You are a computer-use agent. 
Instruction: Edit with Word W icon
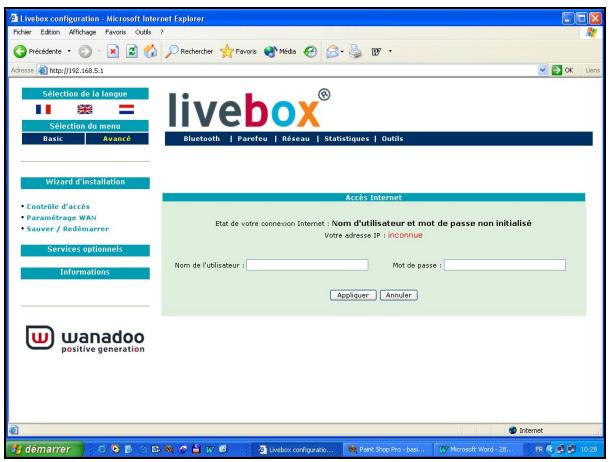[x=376, y=51]
